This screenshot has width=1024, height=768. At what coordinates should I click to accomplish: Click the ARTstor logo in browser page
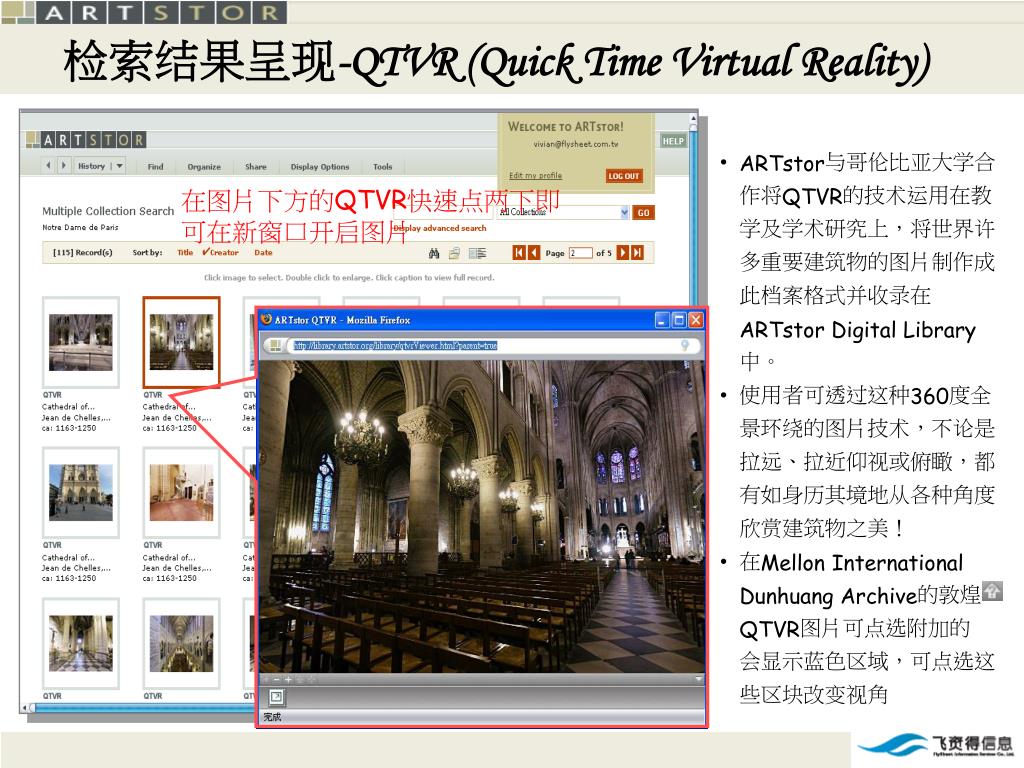click(x=86, y=139)
